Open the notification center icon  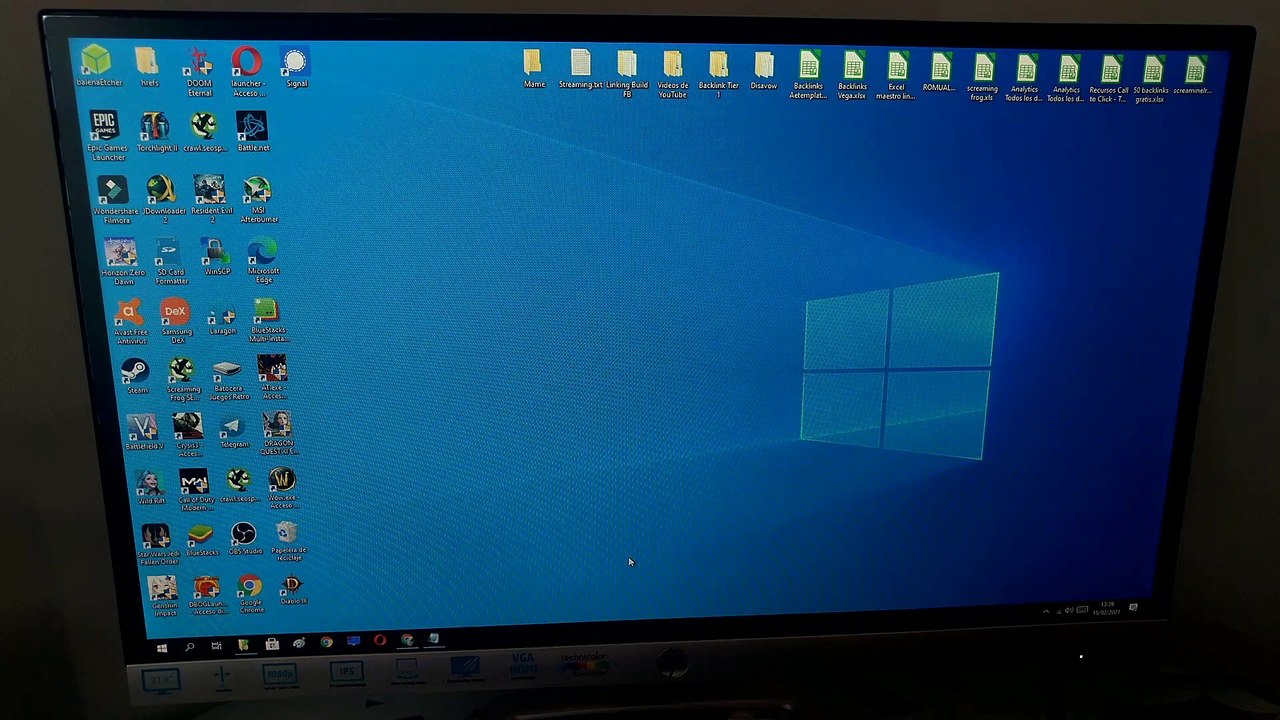tap(1133, 607)
